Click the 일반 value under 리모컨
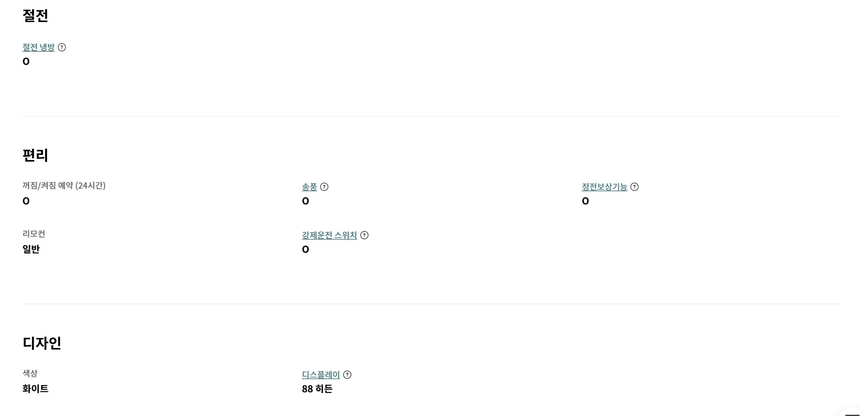Image resolution: width=860 pixels, height=416 pixels. pyautogui.click(x=31, y=249)
